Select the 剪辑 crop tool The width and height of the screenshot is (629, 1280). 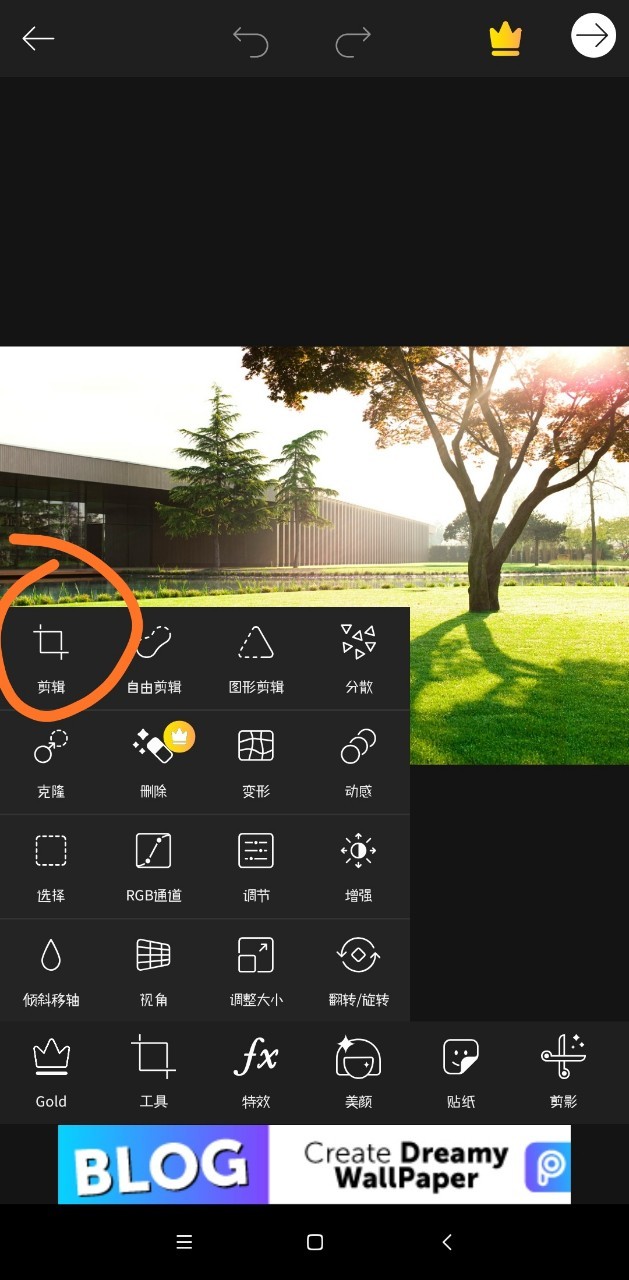pyautogui.click(x=51, y=658)
